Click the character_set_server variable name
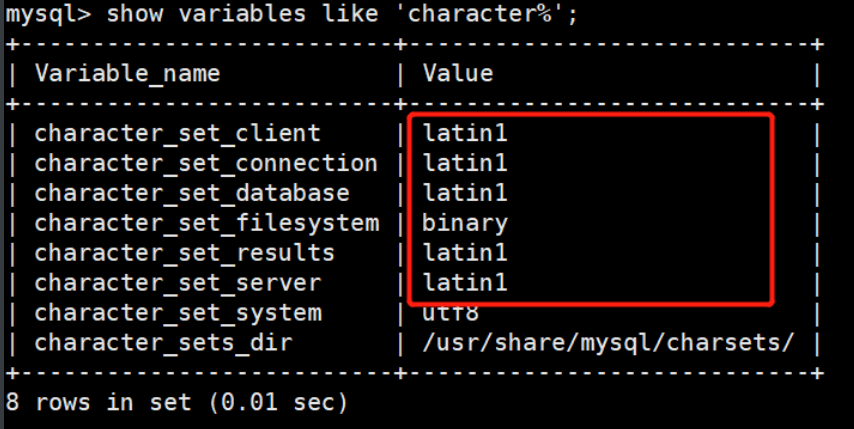This screenshot has height=429, width=854. point(178,283)
